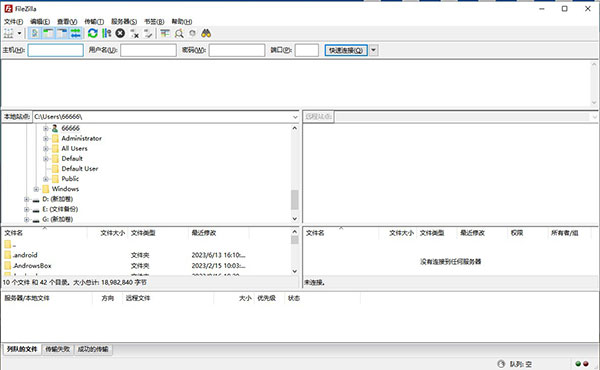Expand the Administrator folder node

46,139
